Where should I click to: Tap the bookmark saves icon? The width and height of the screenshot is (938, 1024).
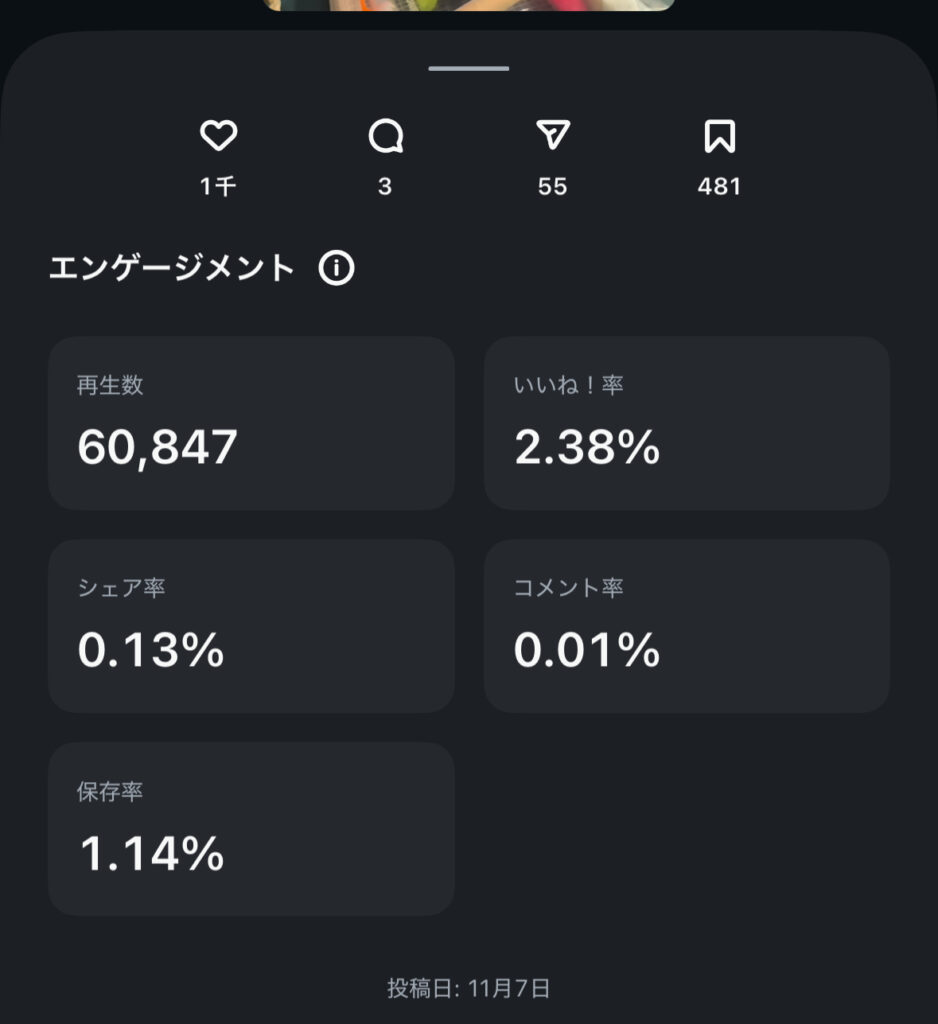[x=719, y=136]
